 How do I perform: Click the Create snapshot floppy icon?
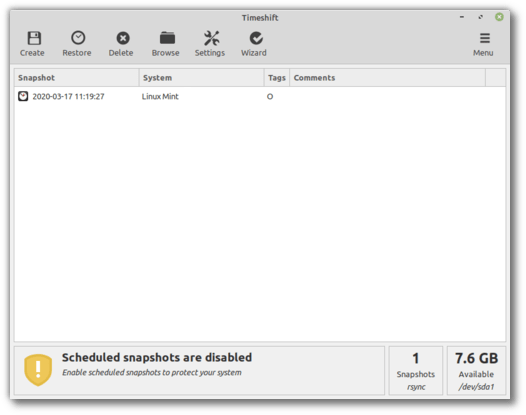point(34,38)
